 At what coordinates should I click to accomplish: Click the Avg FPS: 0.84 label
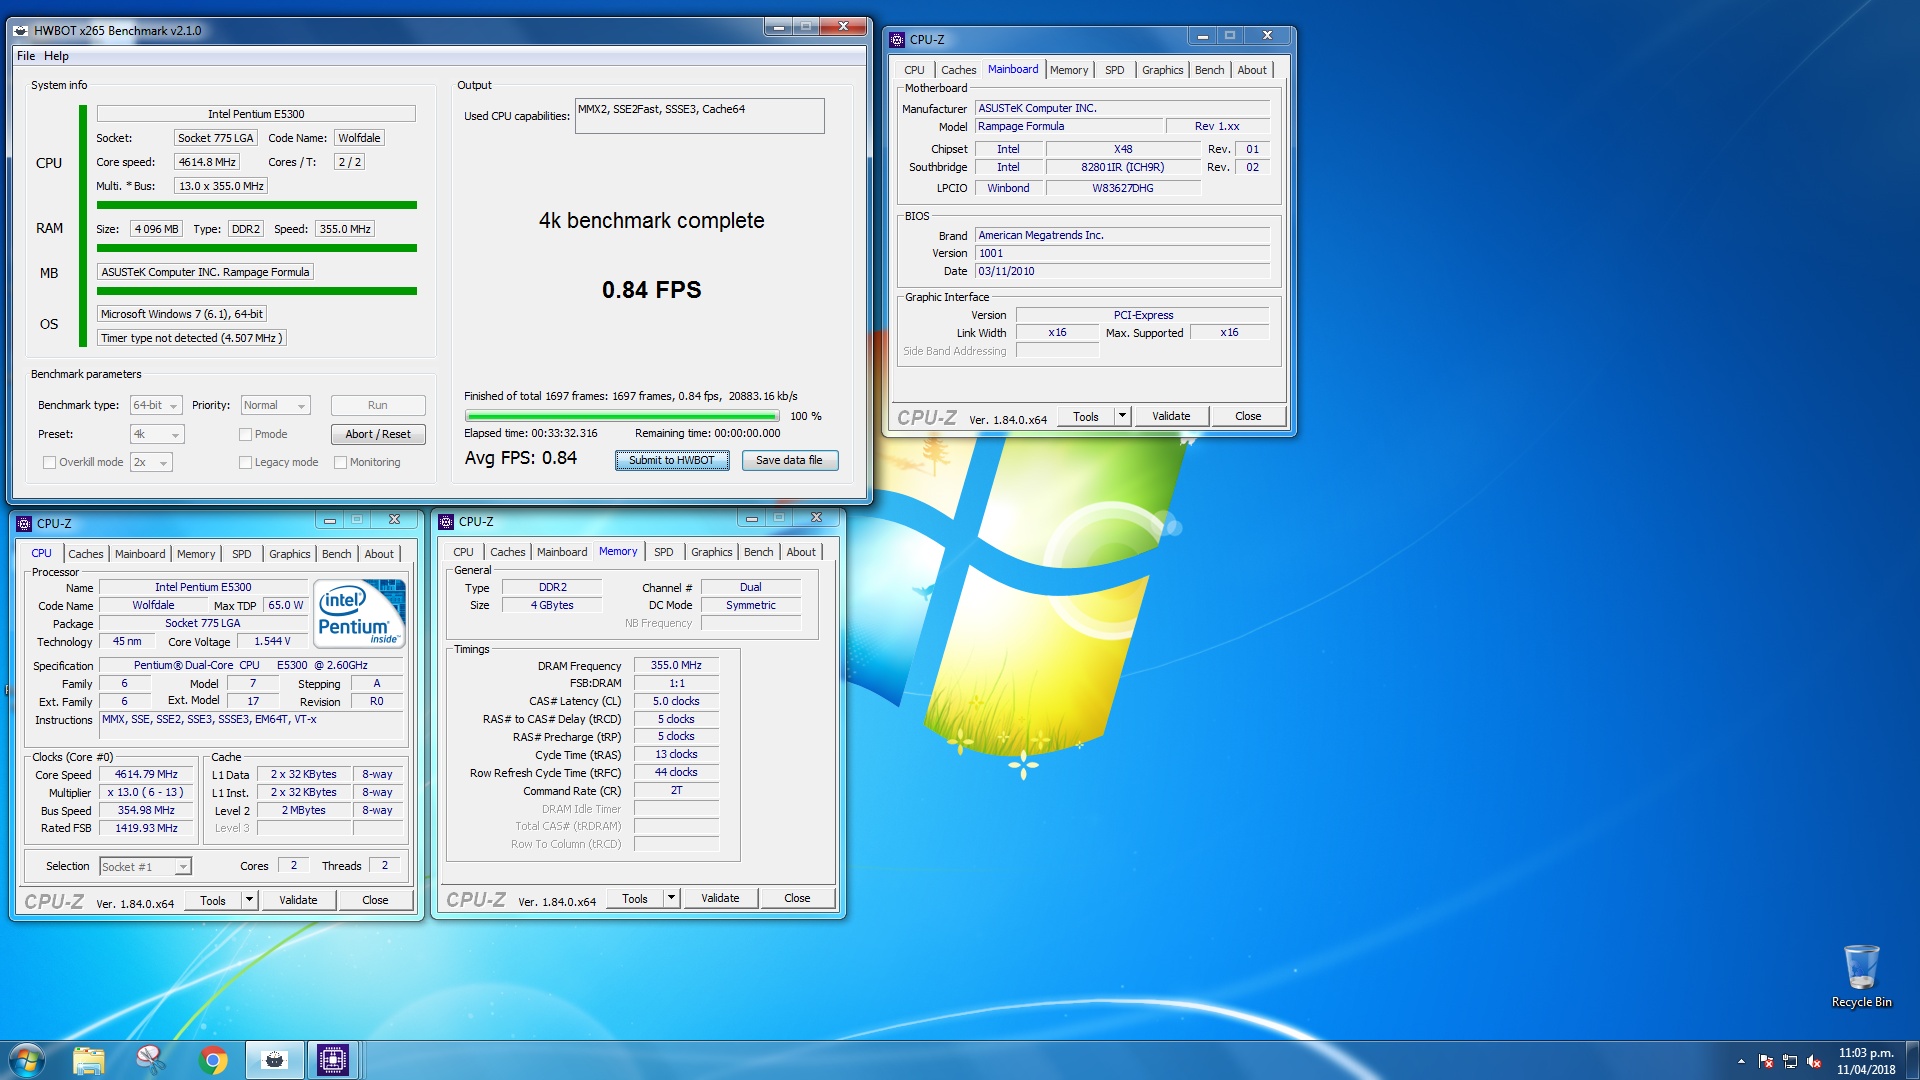[x=520, y=458]
